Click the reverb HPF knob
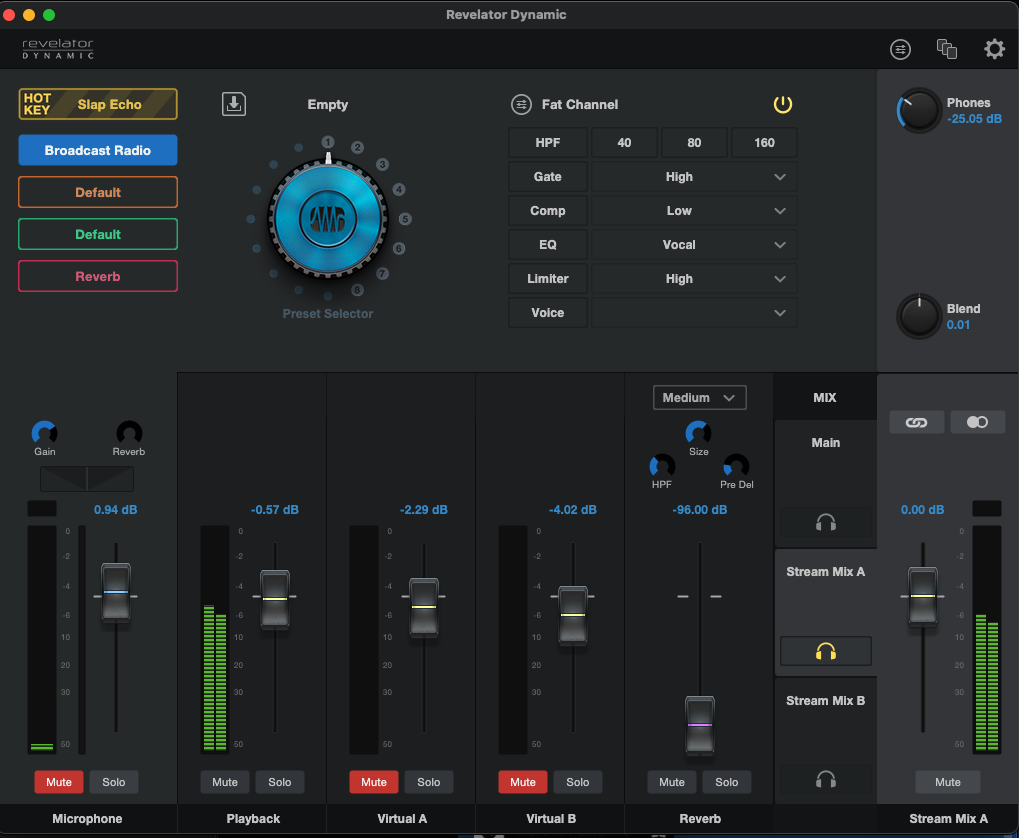The width and height of the screenshot is (1019, 838). coord(662,466)
